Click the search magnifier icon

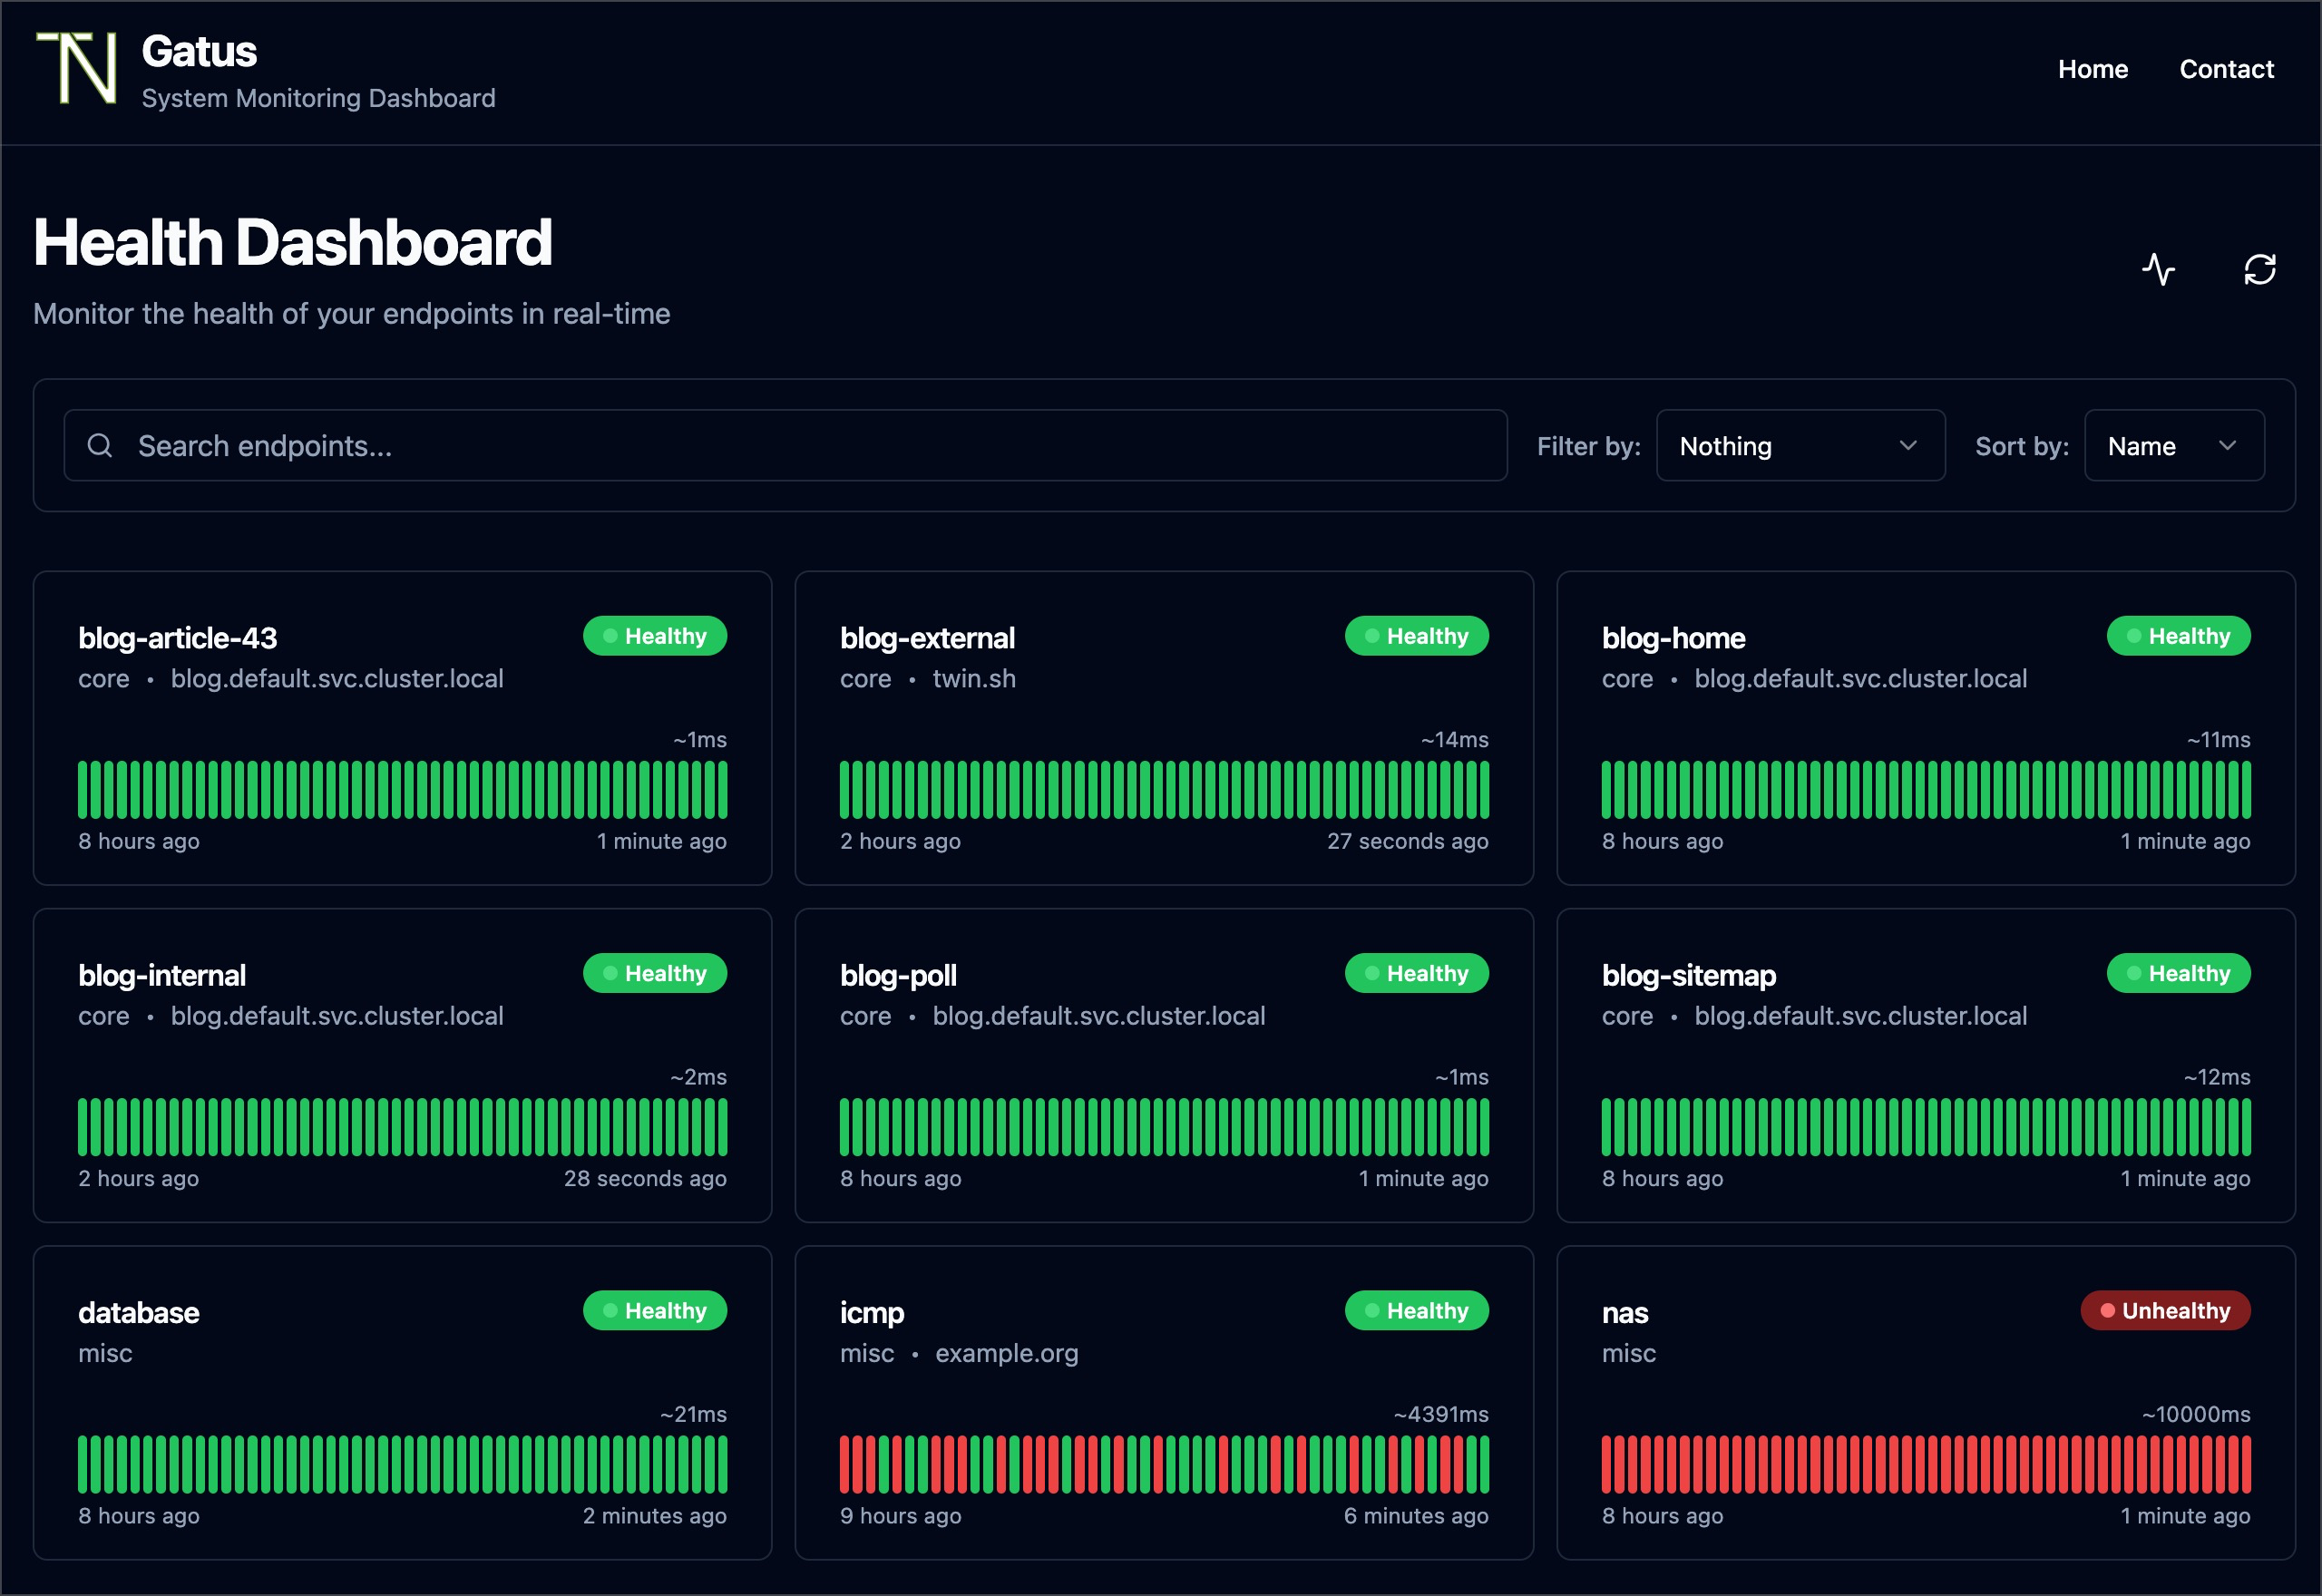tap(100, 445)
